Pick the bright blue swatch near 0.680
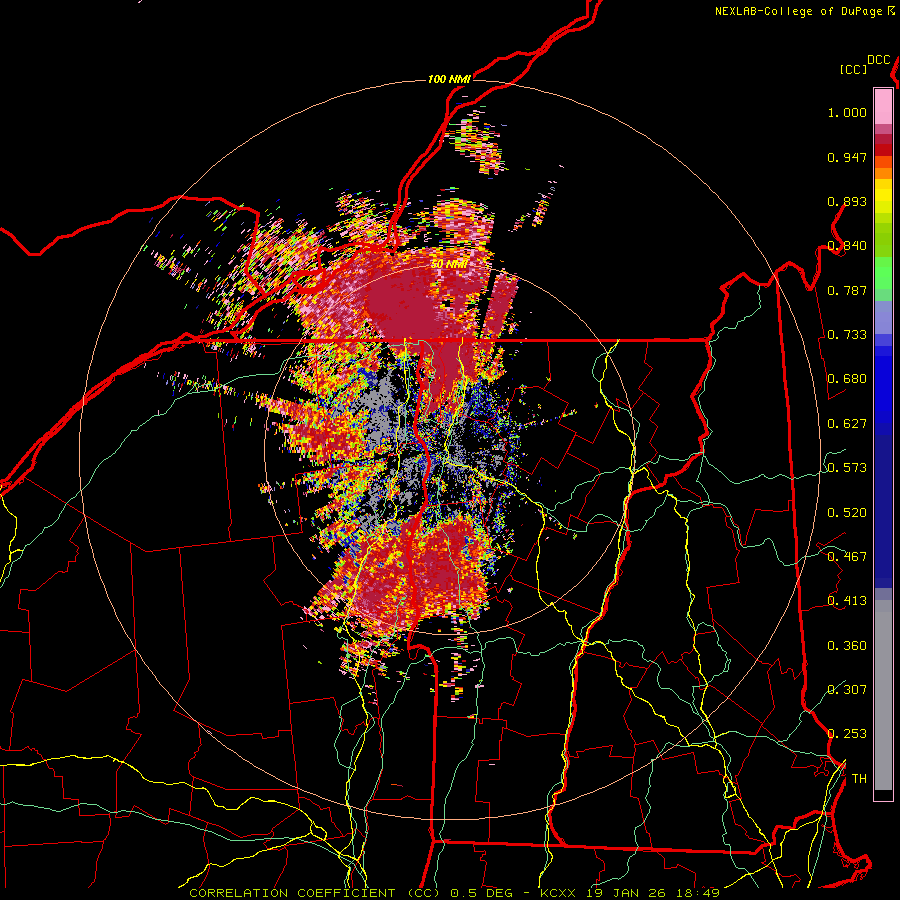The width and height of the screenshot is (900, 900). pos(883,382)
